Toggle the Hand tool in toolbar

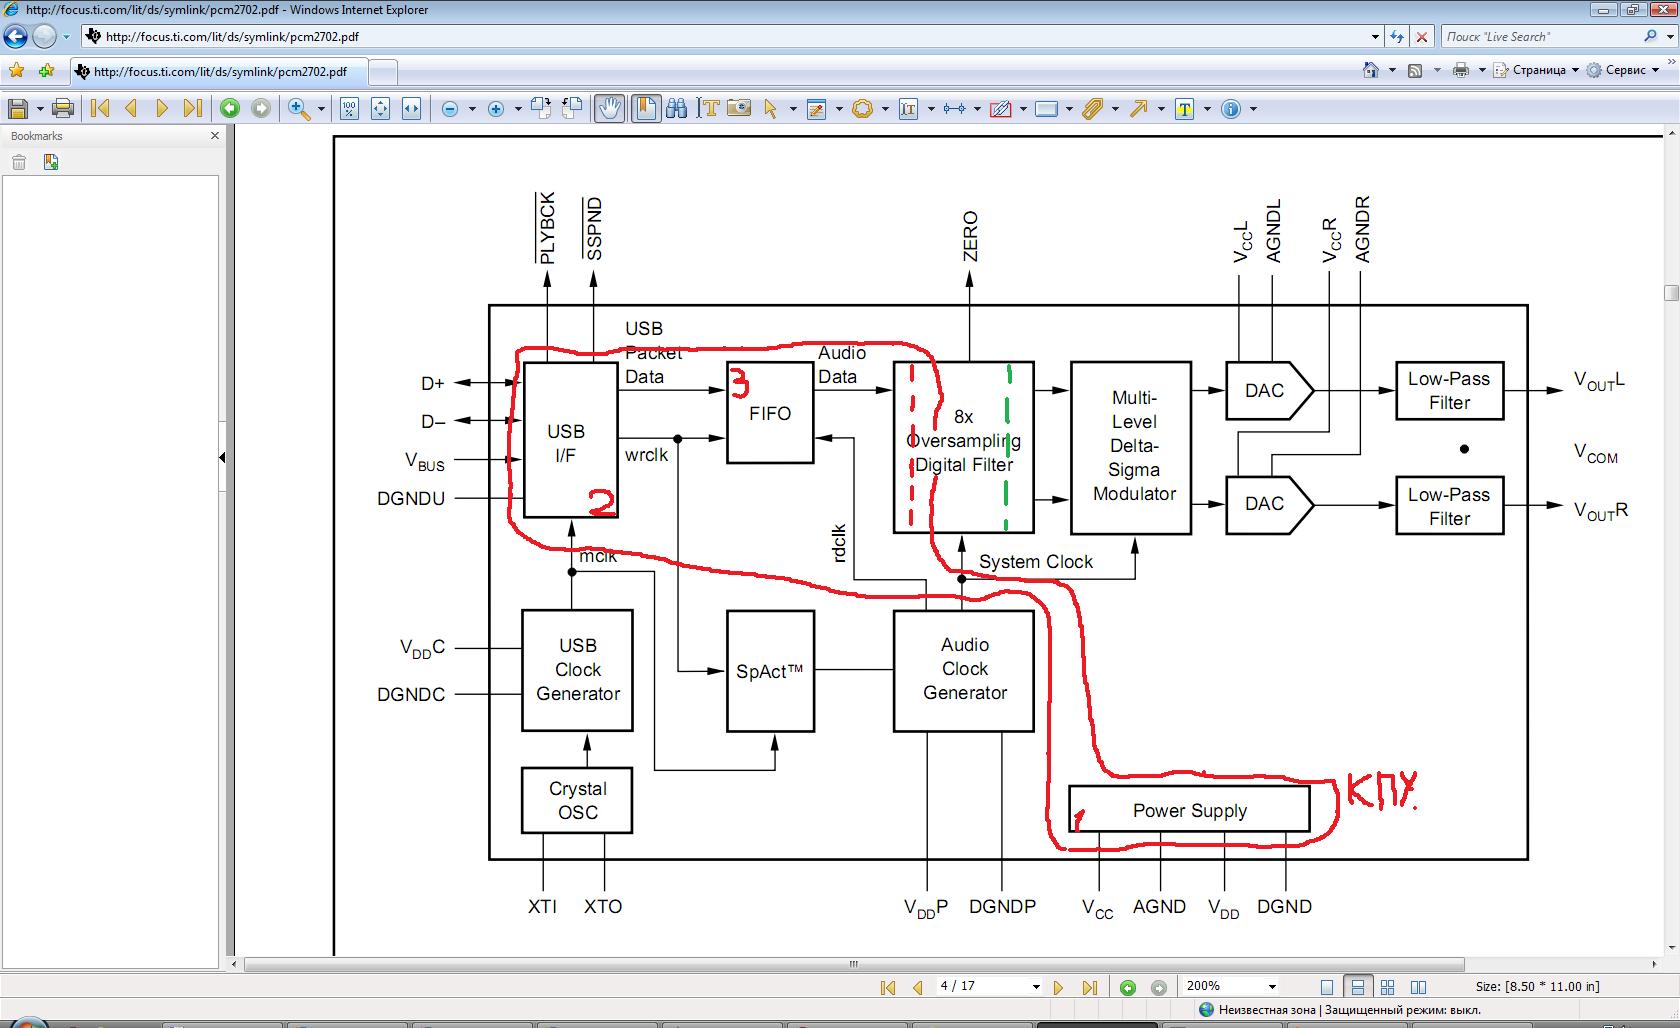pyautogui.click(x=609, y=109)
